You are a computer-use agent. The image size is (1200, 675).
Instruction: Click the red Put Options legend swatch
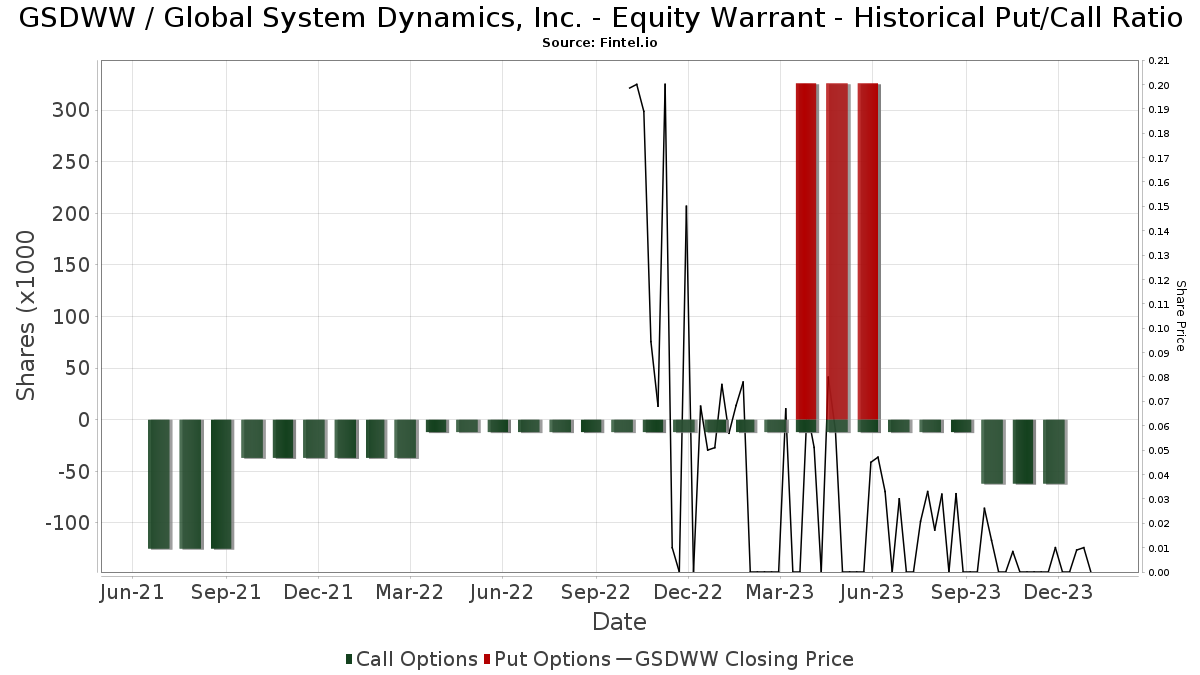(486, 659)
